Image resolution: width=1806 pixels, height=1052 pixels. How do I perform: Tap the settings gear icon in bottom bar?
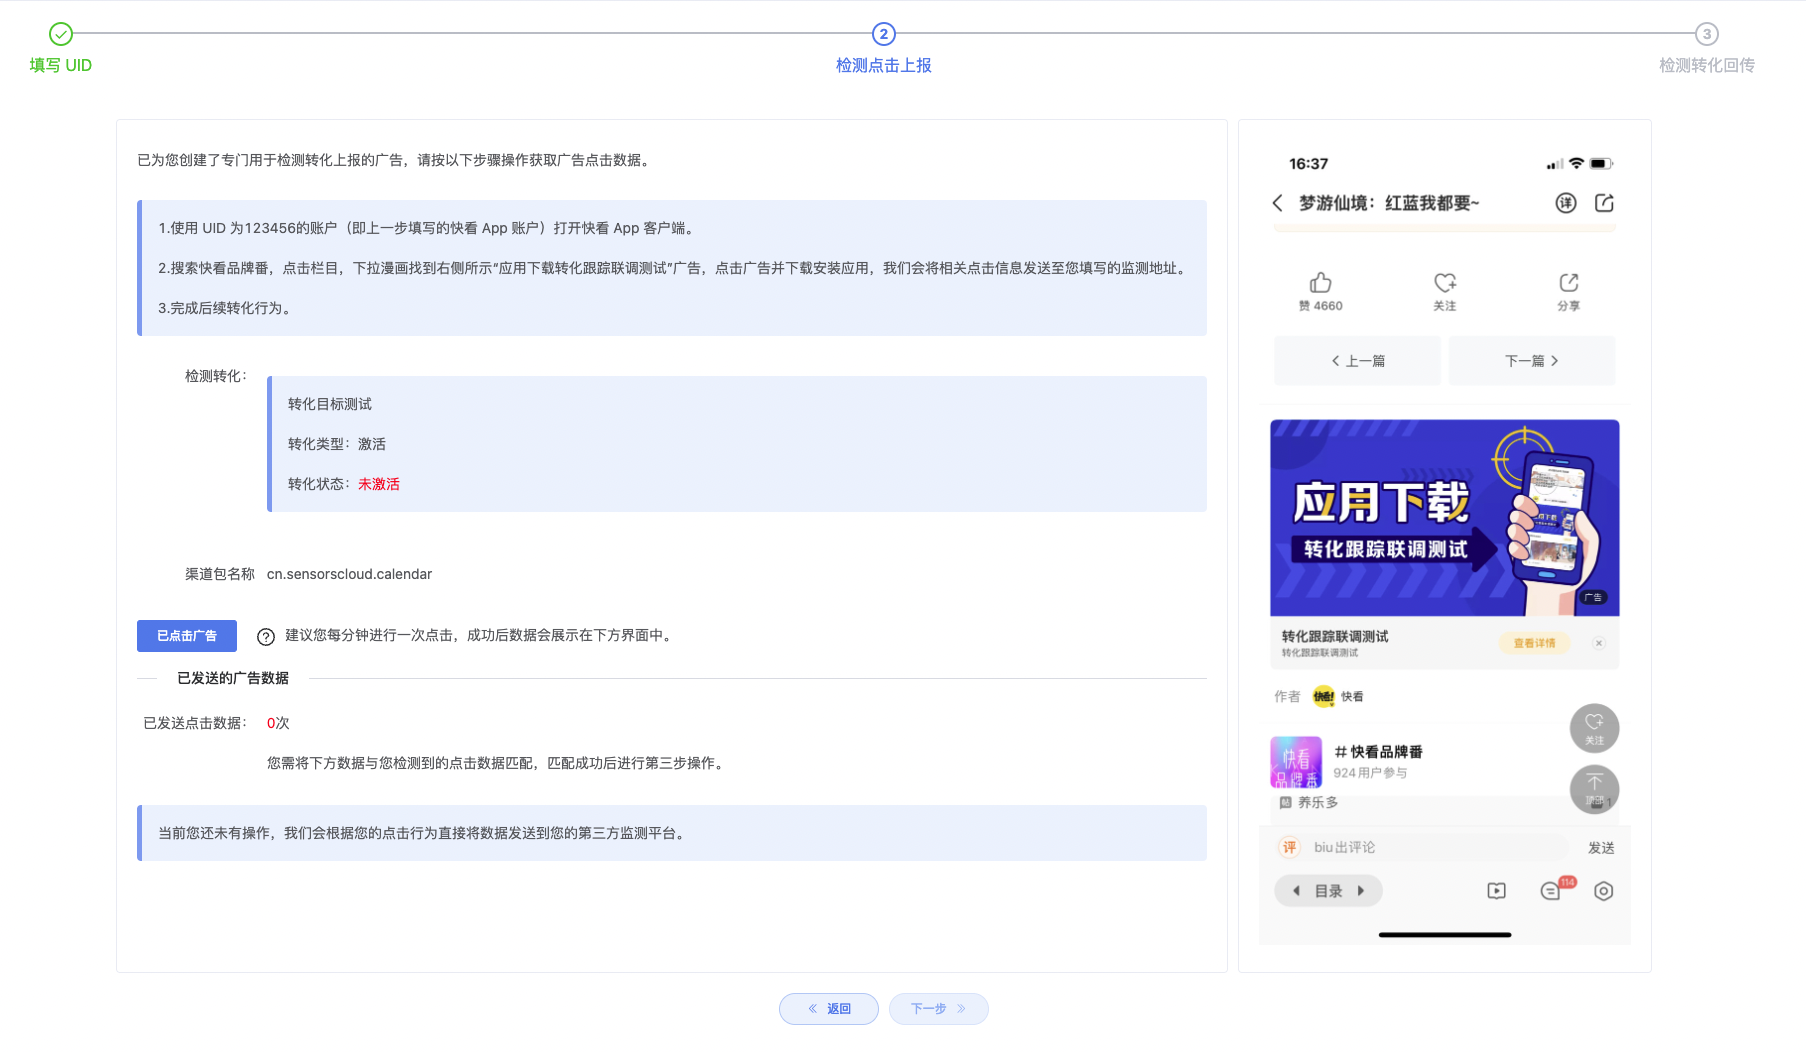pyautogui.click(x=1604, y=891)
